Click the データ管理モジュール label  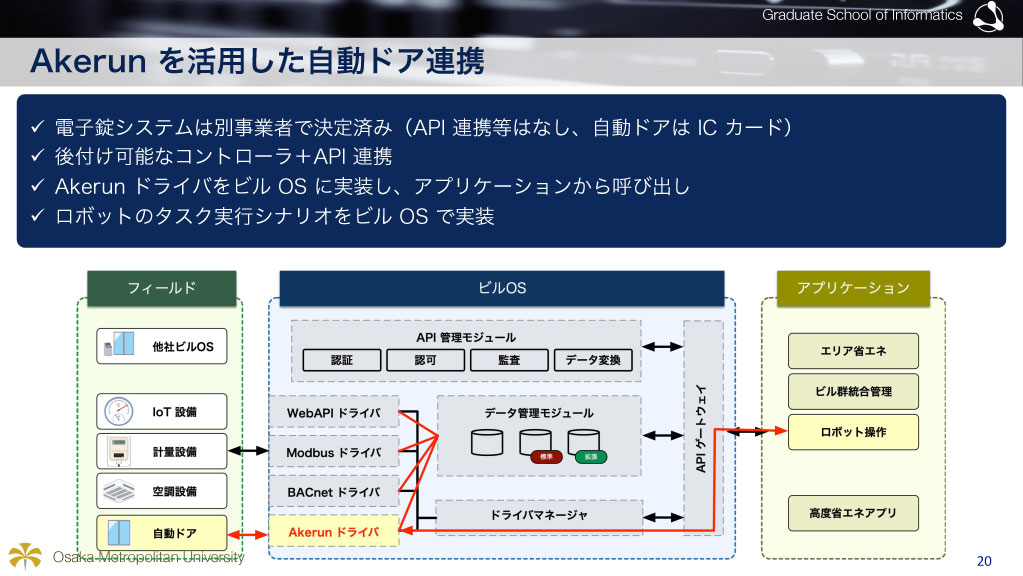pyautogui.click(x=539, y=413)
